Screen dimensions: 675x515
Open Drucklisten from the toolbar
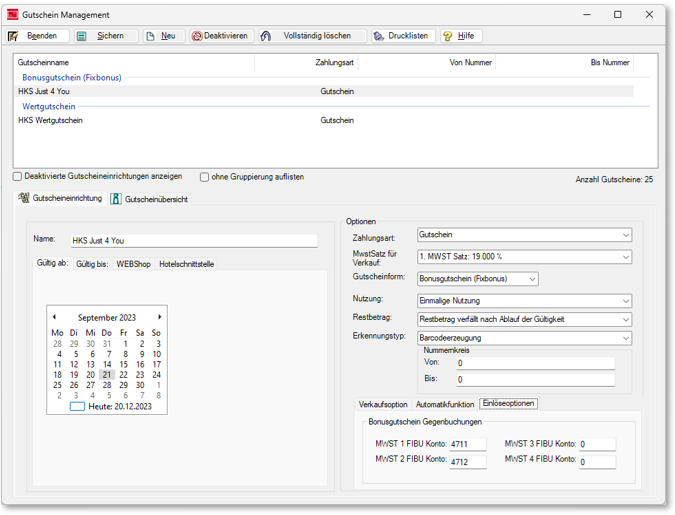379,36
